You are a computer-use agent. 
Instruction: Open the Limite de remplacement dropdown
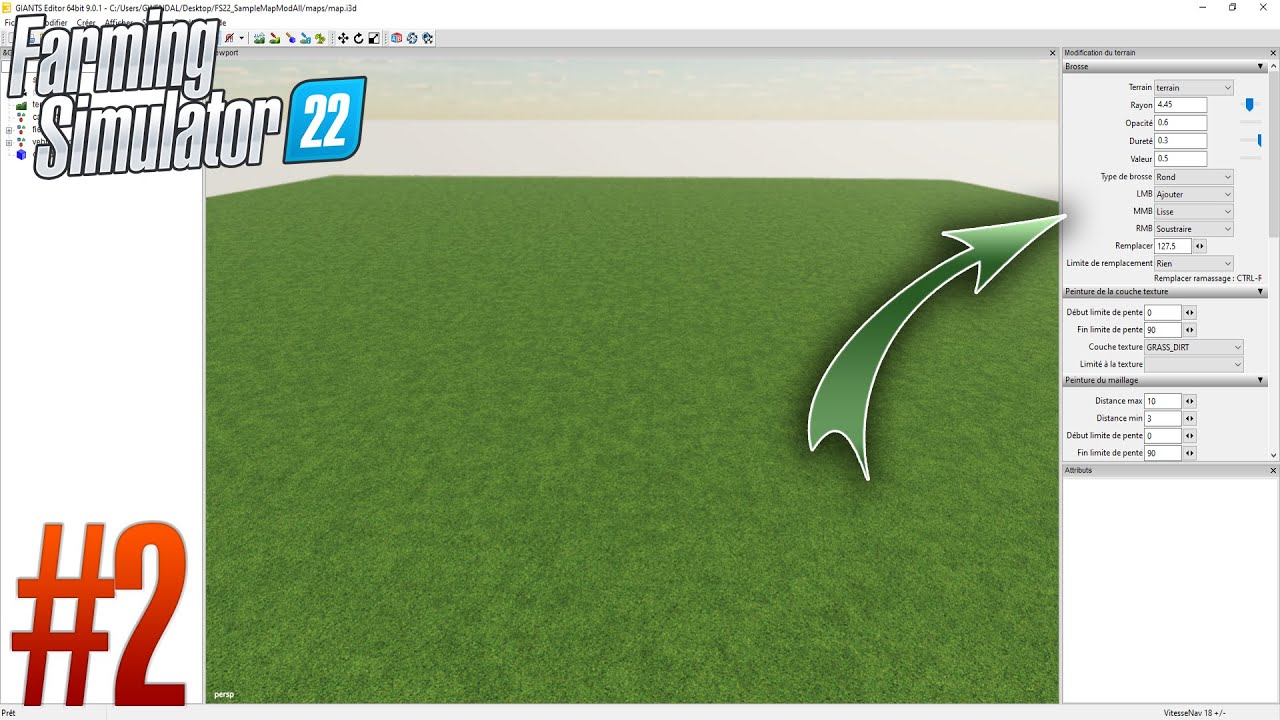(x=1194, y=264)
